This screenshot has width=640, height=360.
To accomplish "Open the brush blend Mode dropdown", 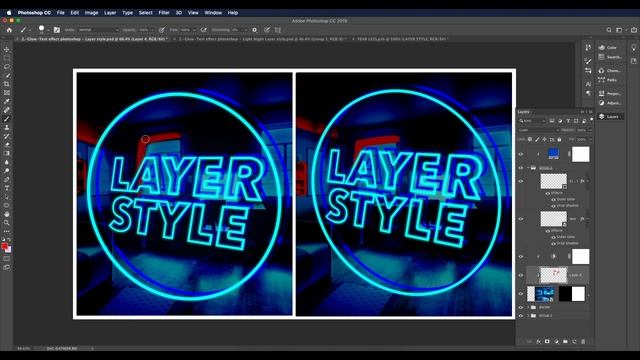I will [x=98, y=30].
